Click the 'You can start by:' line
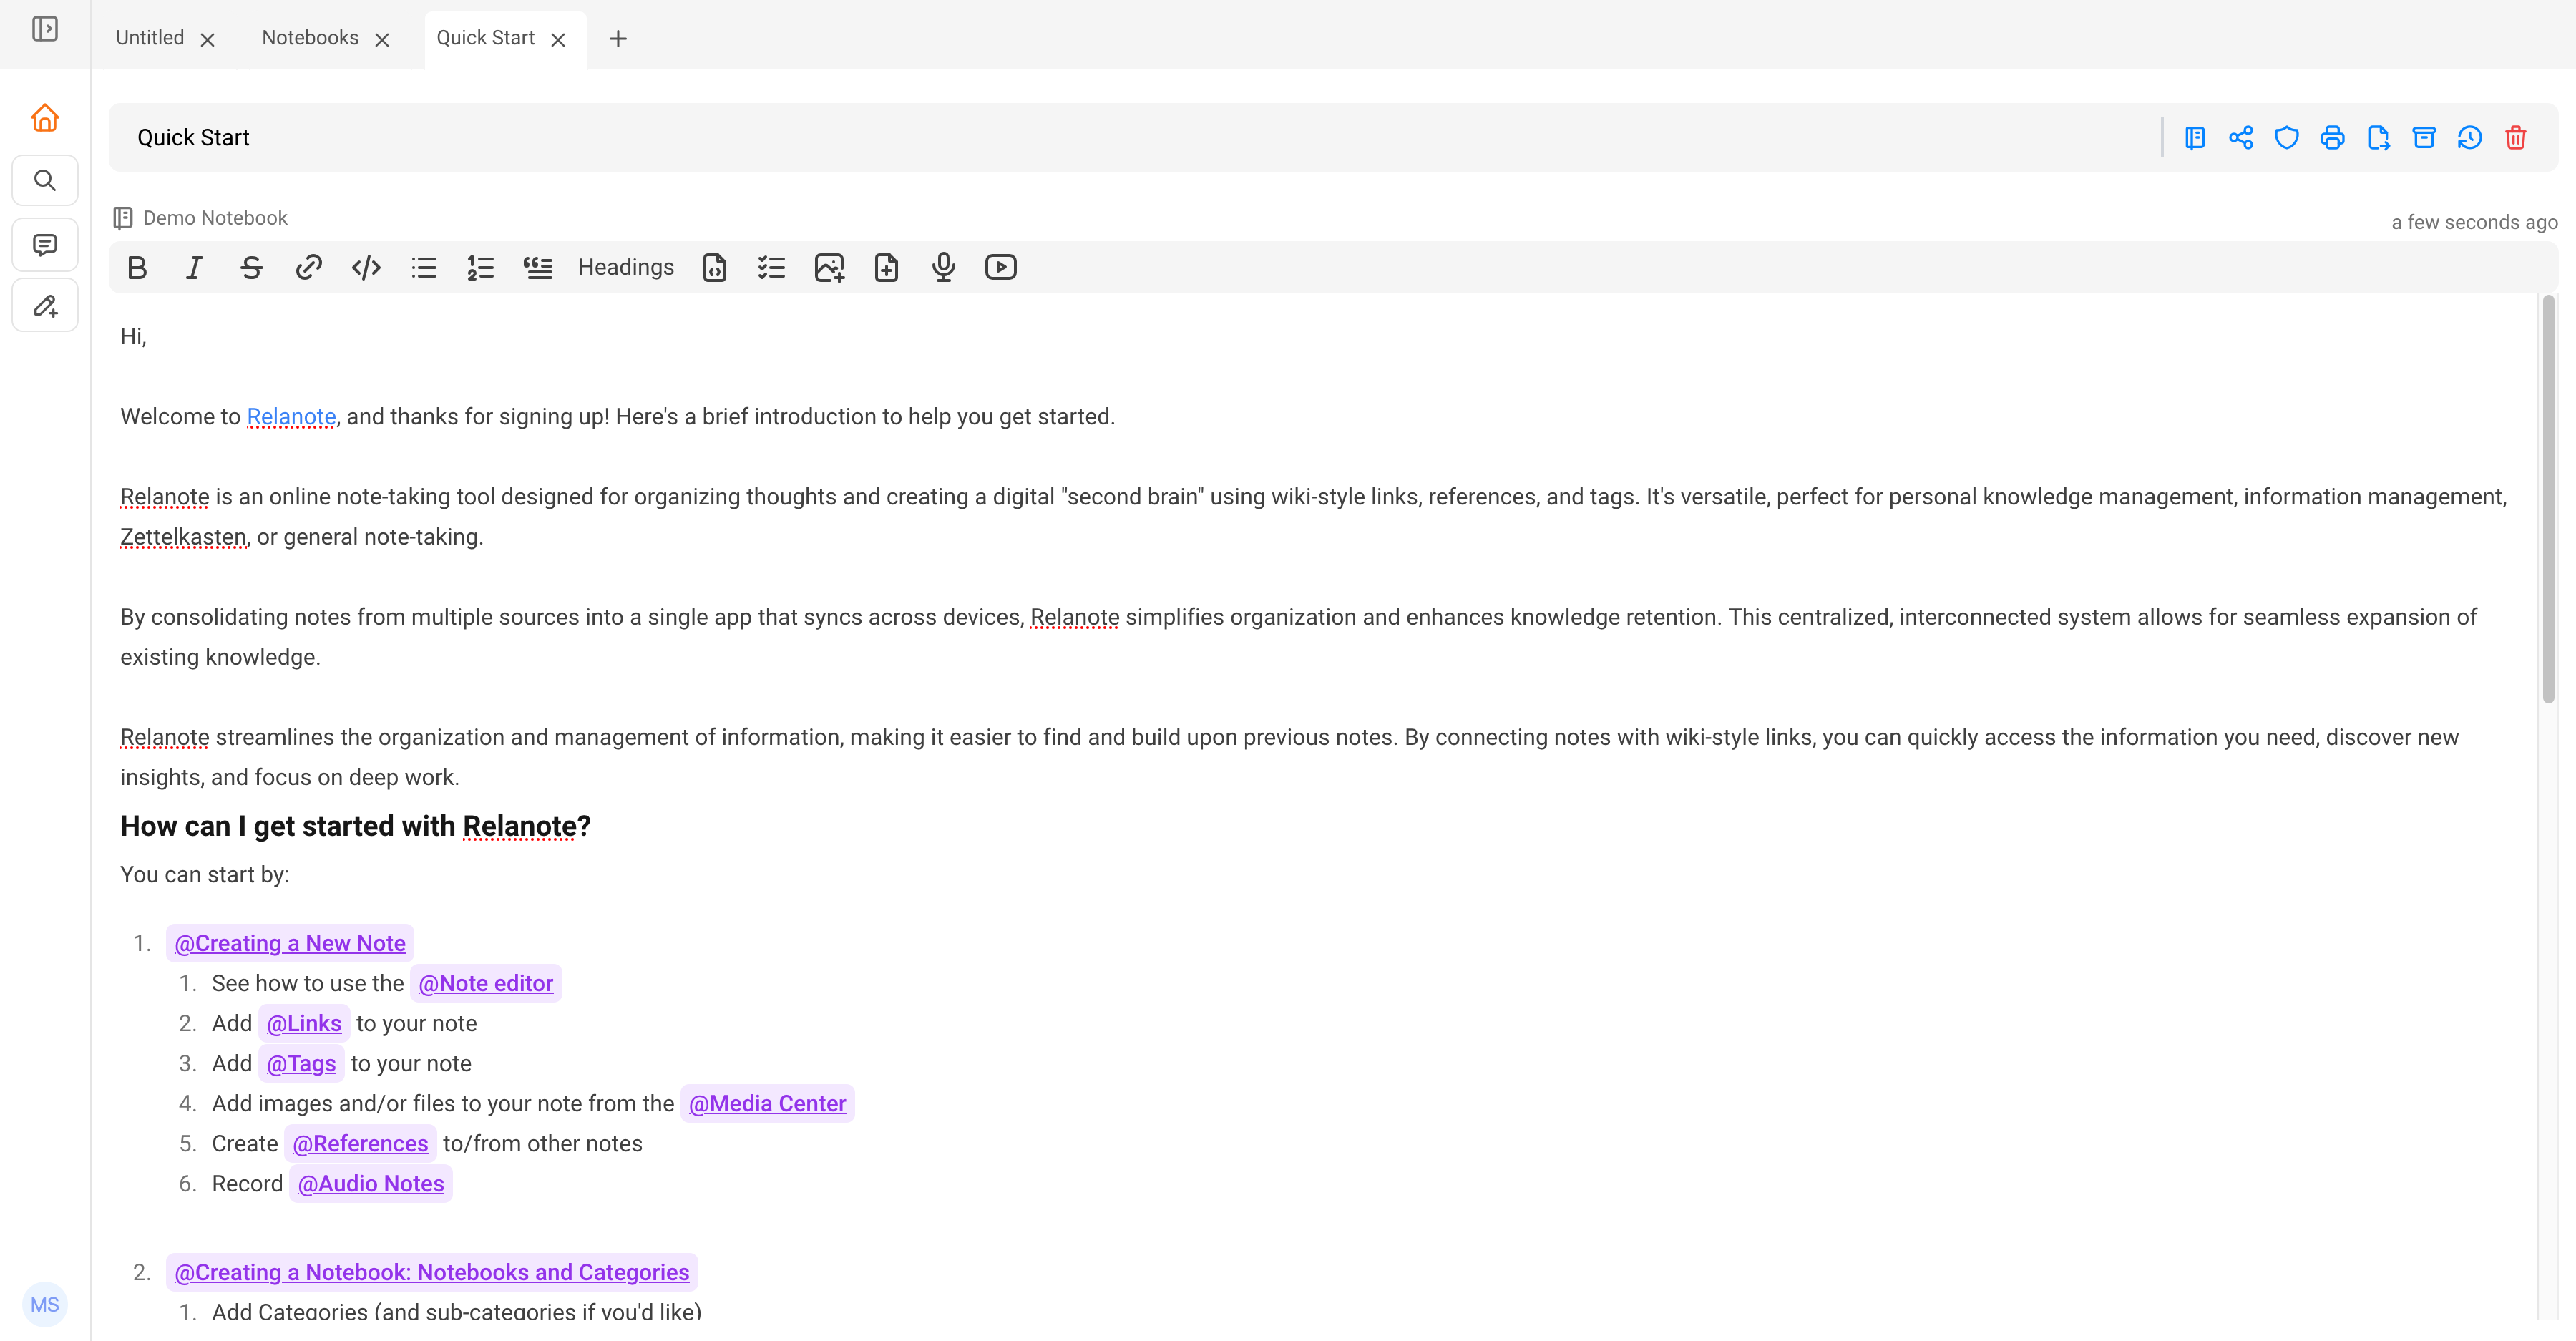 click(204, 875)
